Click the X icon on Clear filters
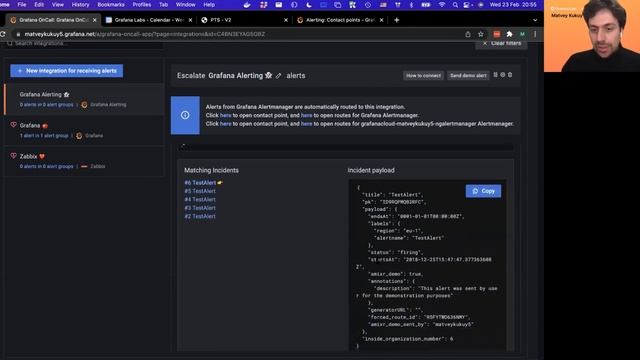The image size is (640, 360). click(x=485, y=43)
